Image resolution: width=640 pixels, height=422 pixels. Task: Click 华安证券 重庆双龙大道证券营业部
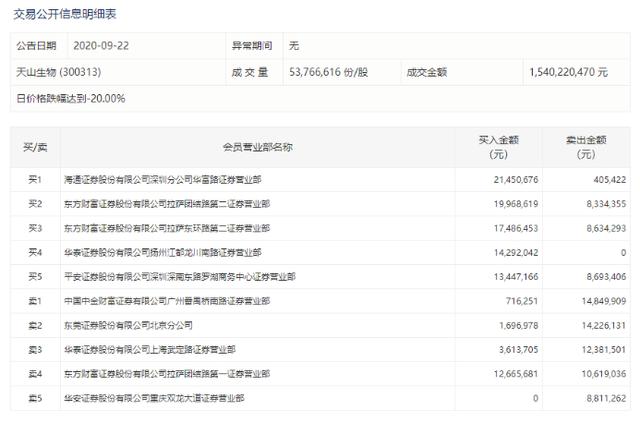[x=154, y=398]
